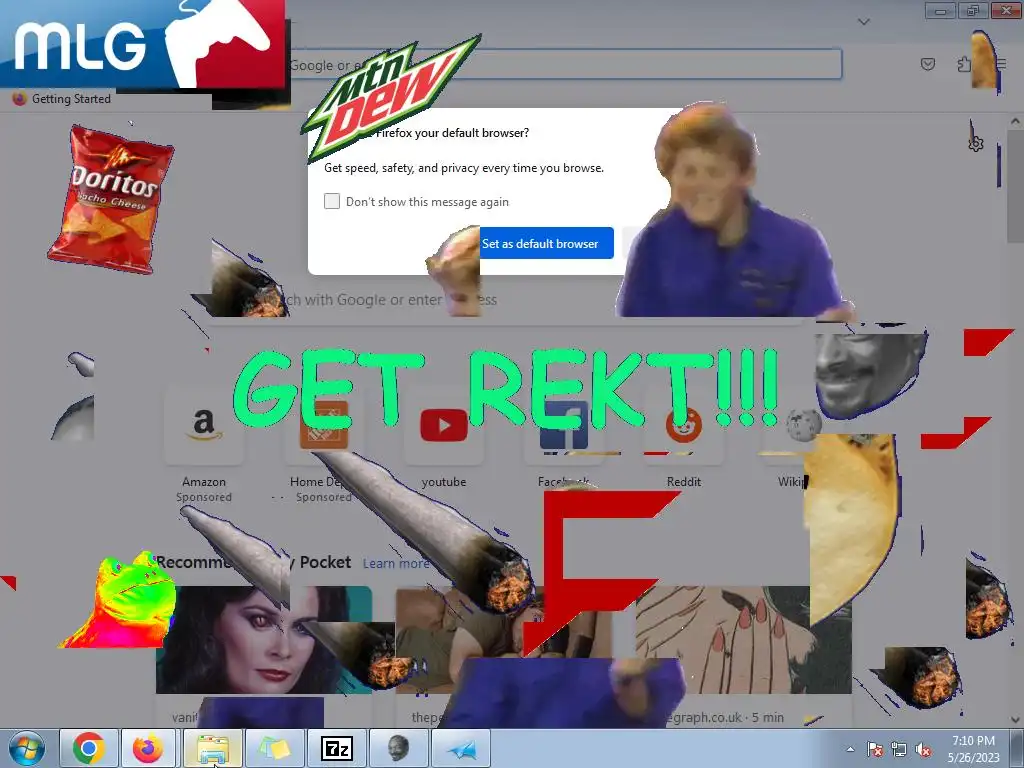Switch to Firefox in the taskbar
Screen dimensions: 1024x768
pyautogui.click(x=148, y=748)
